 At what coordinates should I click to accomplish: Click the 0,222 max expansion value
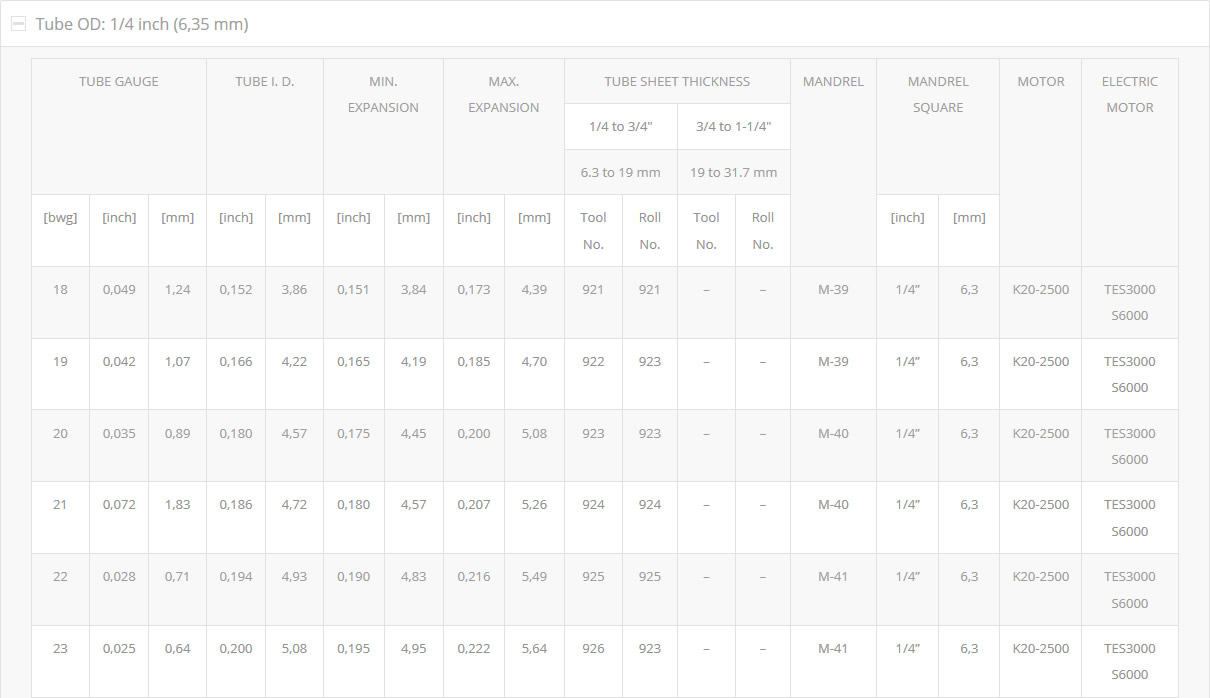pyautogui.click(x=474, y=649)
